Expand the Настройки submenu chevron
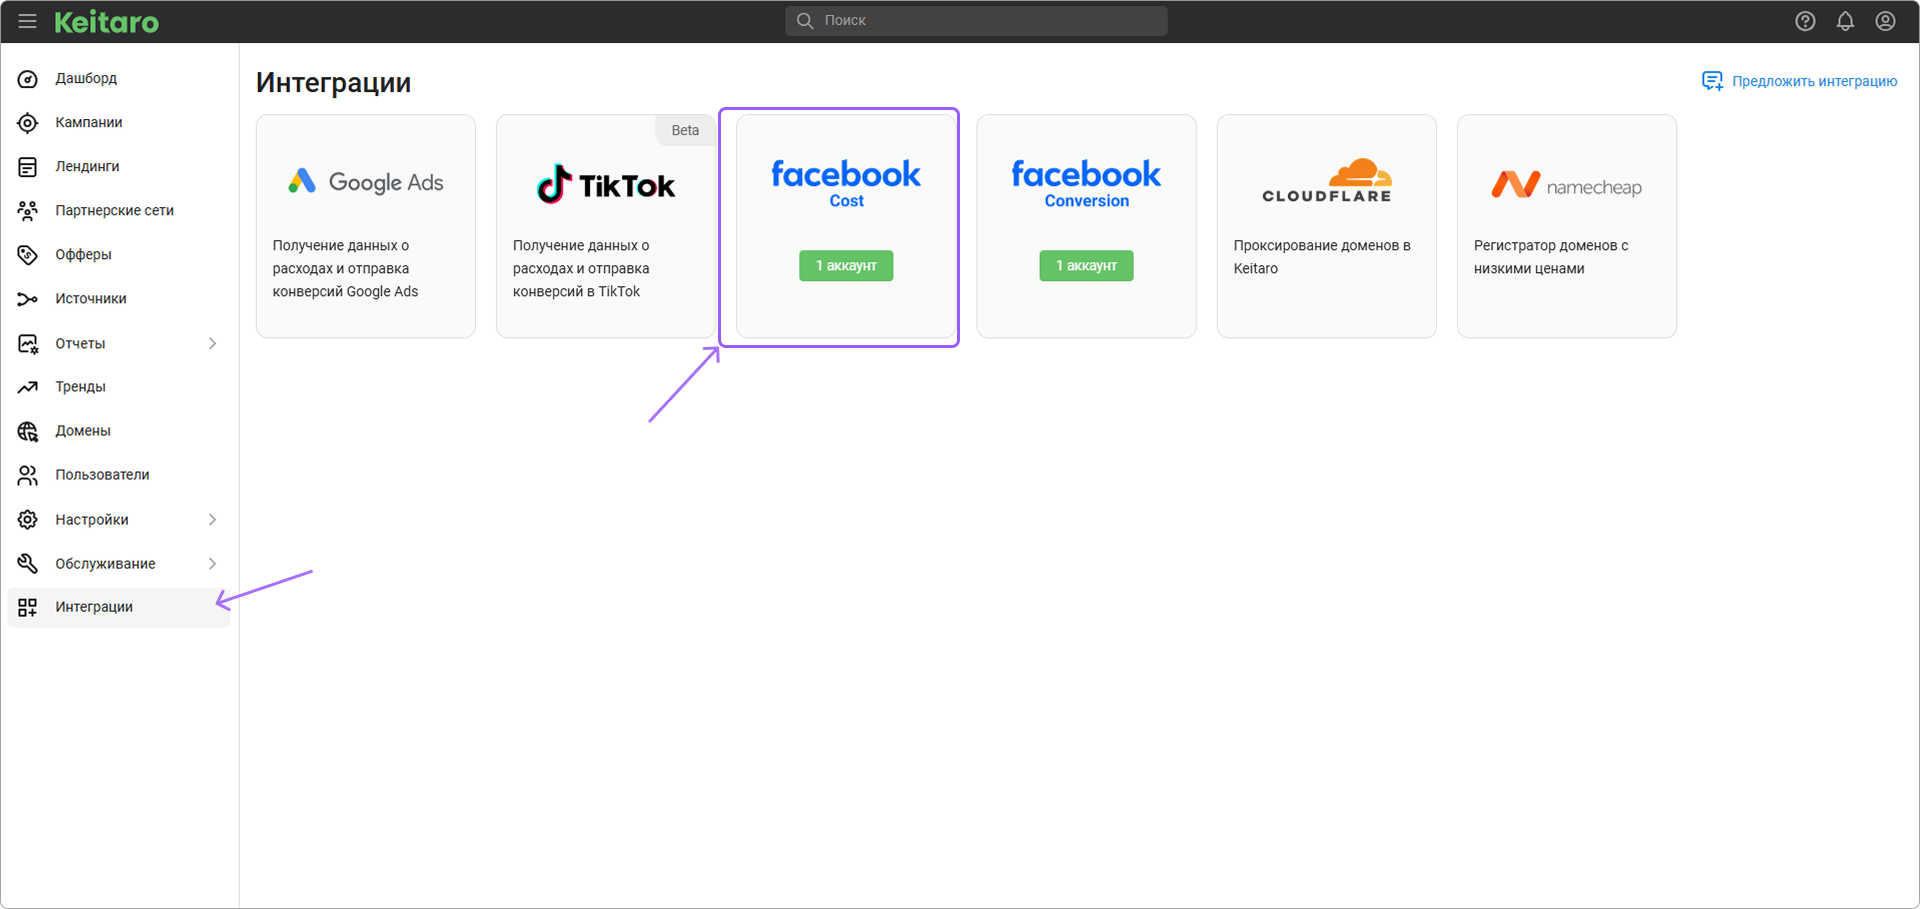The height and width of the screenshot is (909, 1920). (x=212, y=520)
